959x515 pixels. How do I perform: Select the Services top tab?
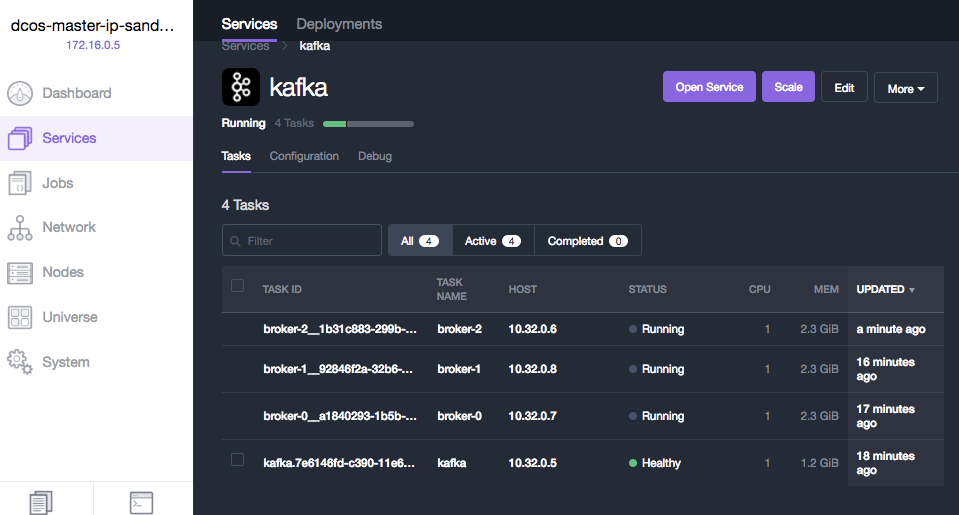pyautogui.click(x=249, y=24)
